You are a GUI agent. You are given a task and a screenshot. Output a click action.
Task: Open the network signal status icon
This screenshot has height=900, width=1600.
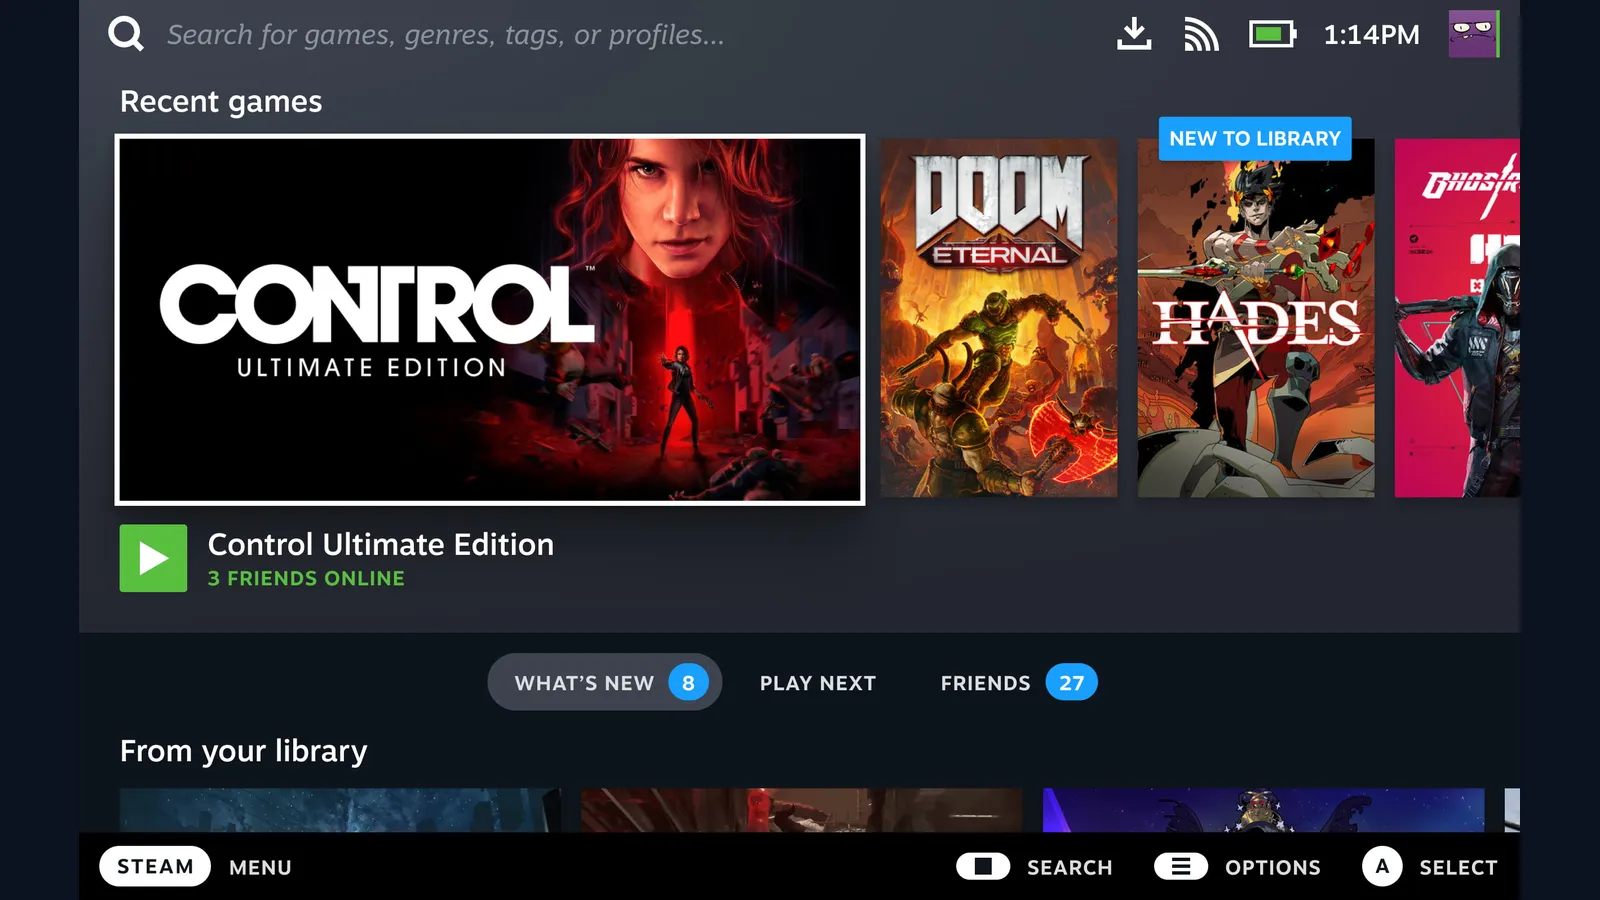(1201, 34)
